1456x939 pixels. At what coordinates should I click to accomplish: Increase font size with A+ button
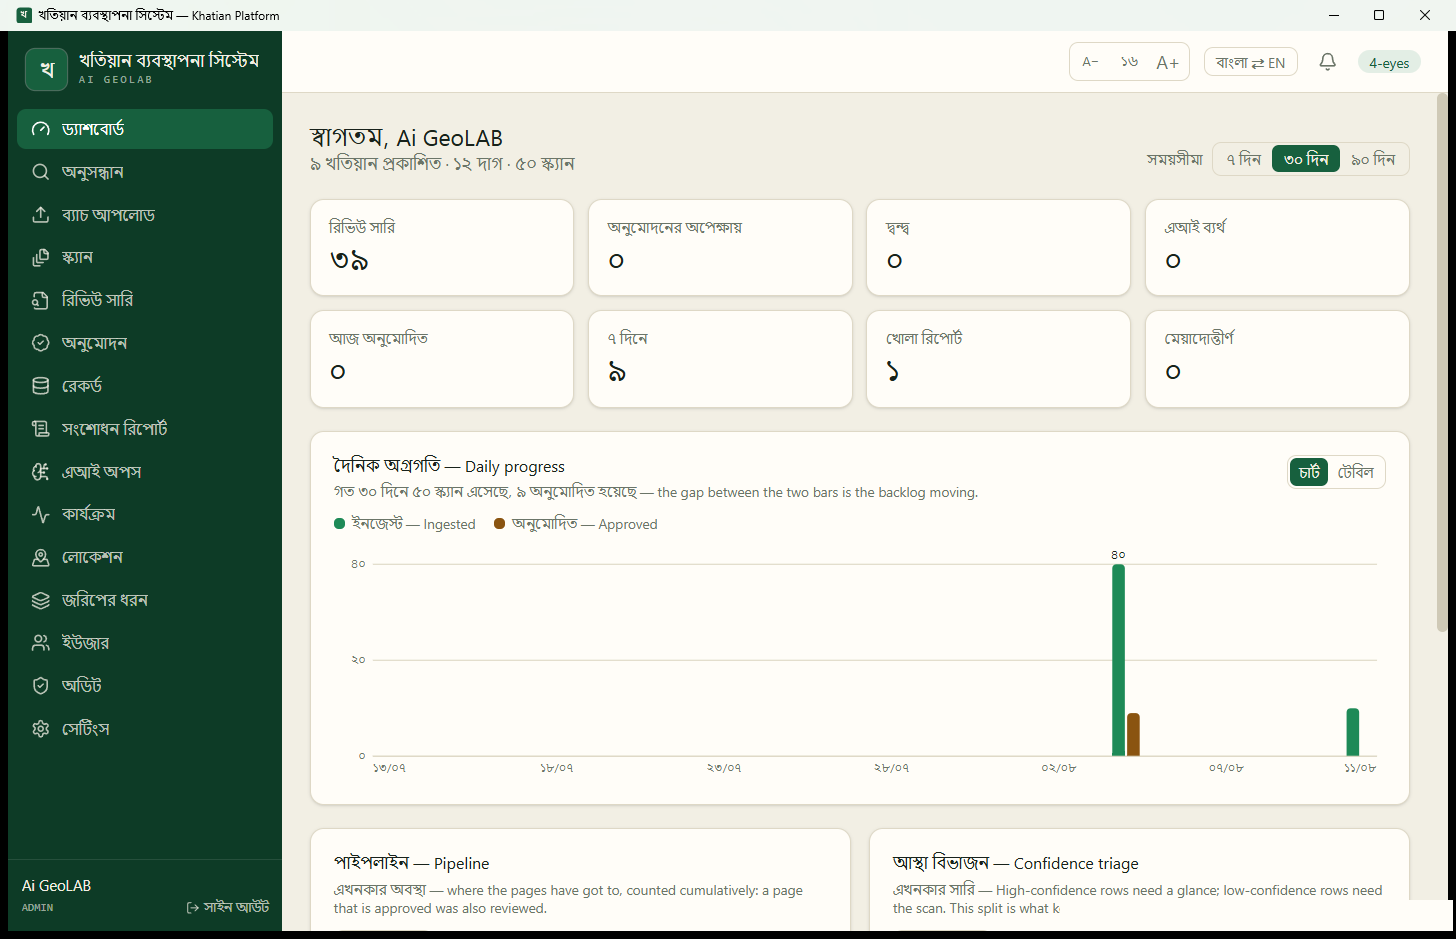[1167, 62]
